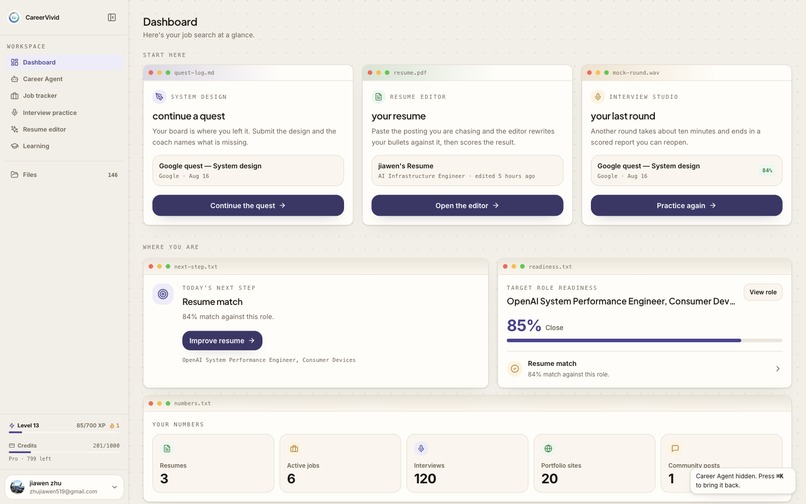Click the Improve resume button
Viewport: 806px width, 504px height.
click(x=222, y=340)
